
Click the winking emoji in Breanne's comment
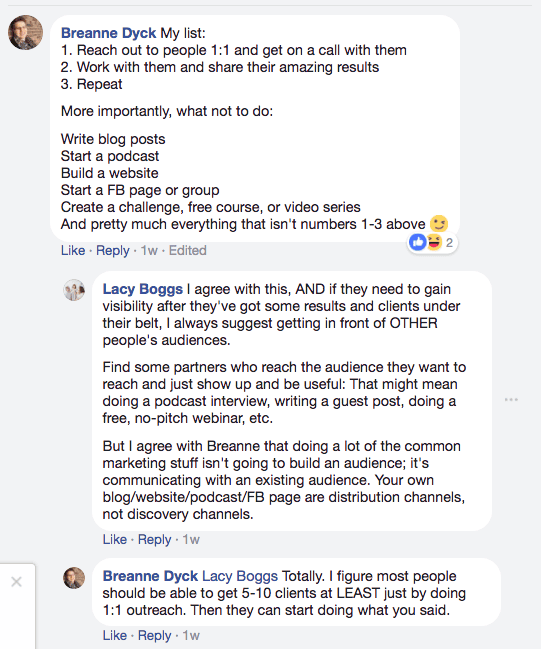[x=439, y=224]
